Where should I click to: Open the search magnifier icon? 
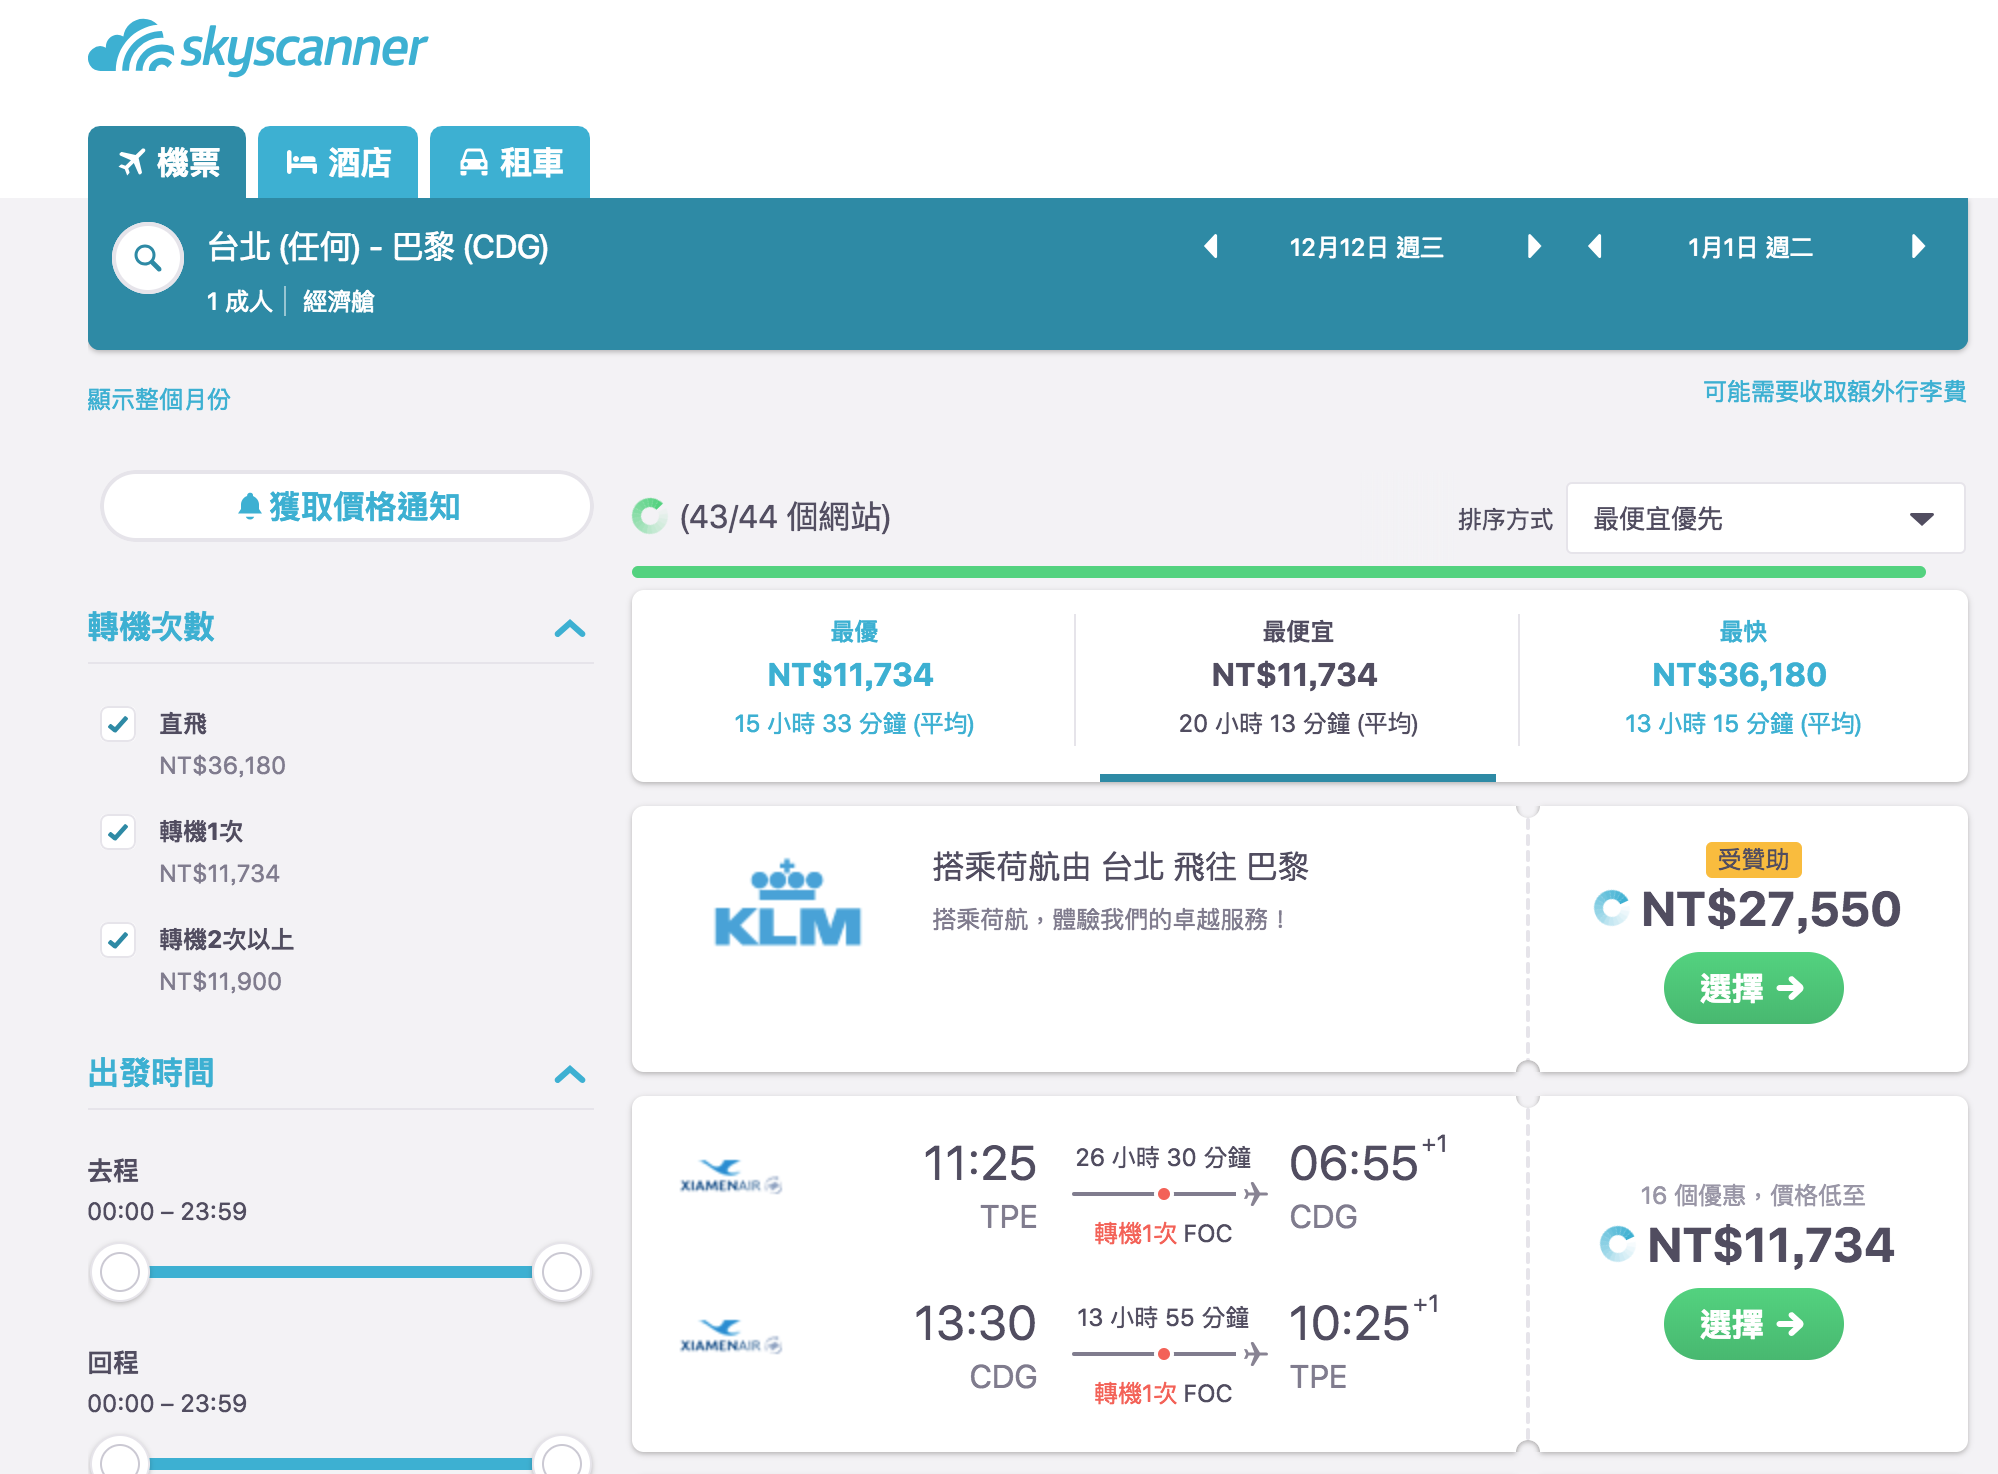pos(148,258)
